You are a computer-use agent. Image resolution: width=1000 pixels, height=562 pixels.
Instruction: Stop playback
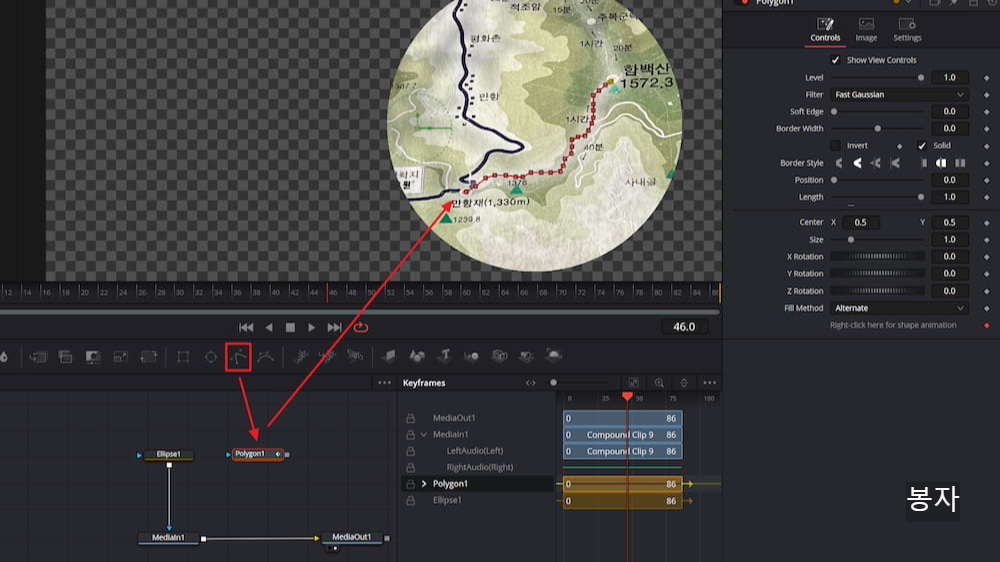point(290,327)
